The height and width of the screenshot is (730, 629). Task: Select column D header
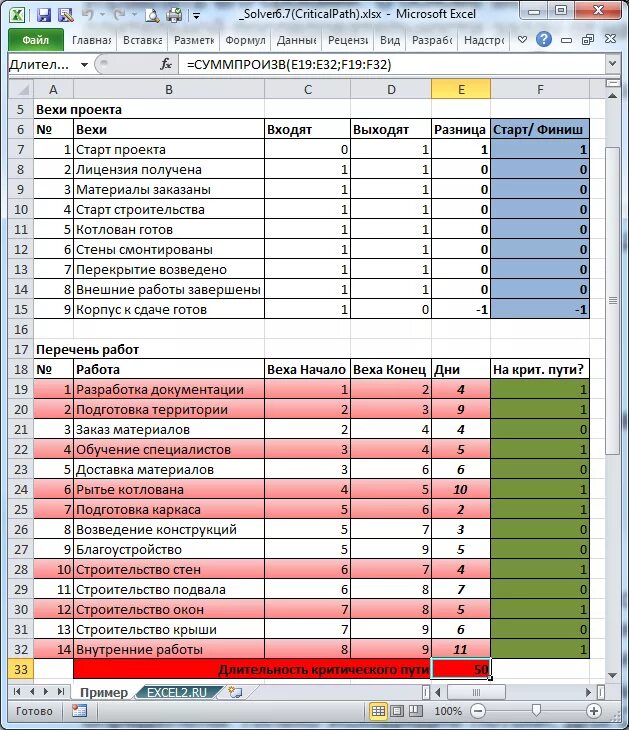coord(391,89)
